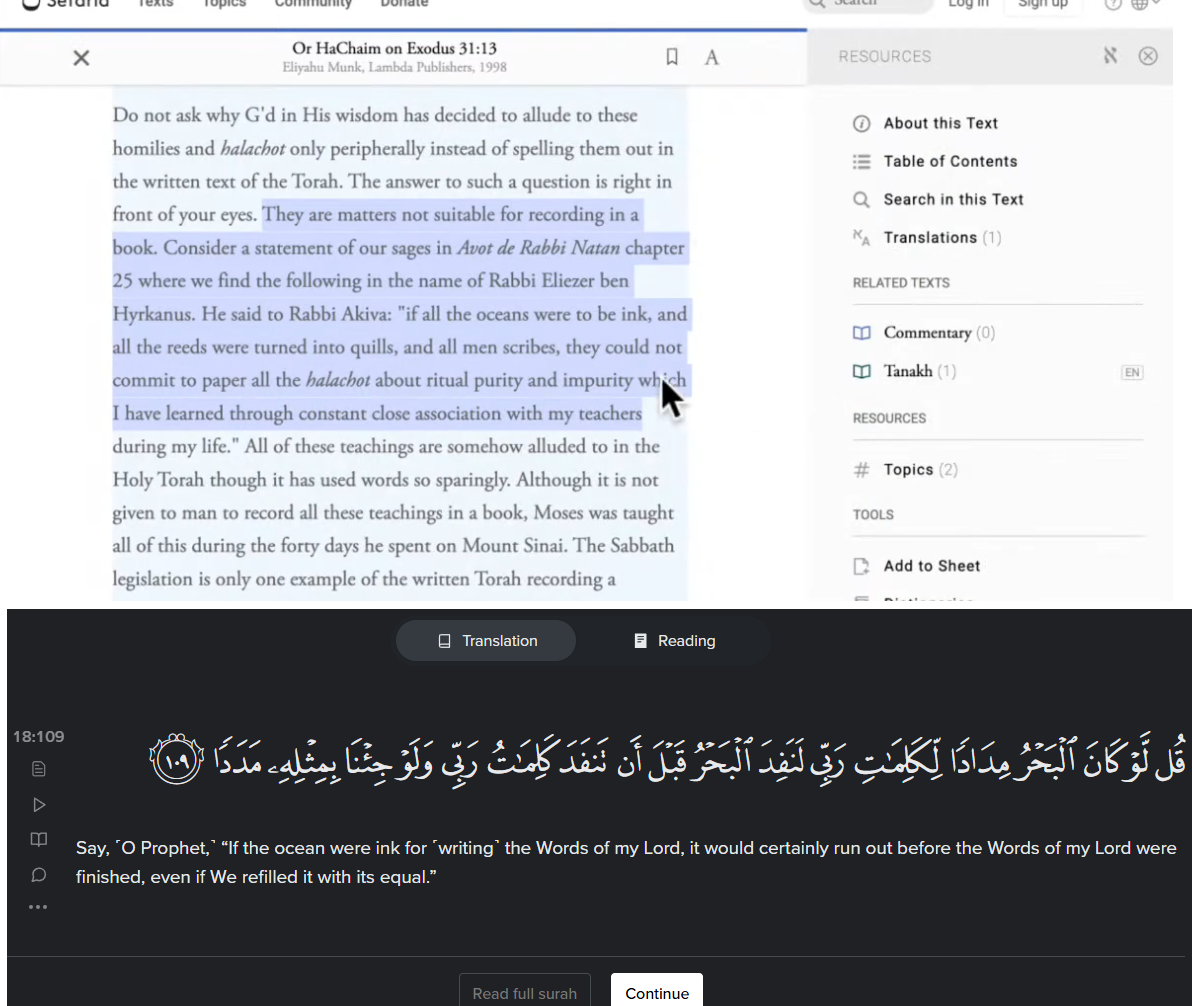Click Sign up in Sefaria header

(x=1043, y=4)
